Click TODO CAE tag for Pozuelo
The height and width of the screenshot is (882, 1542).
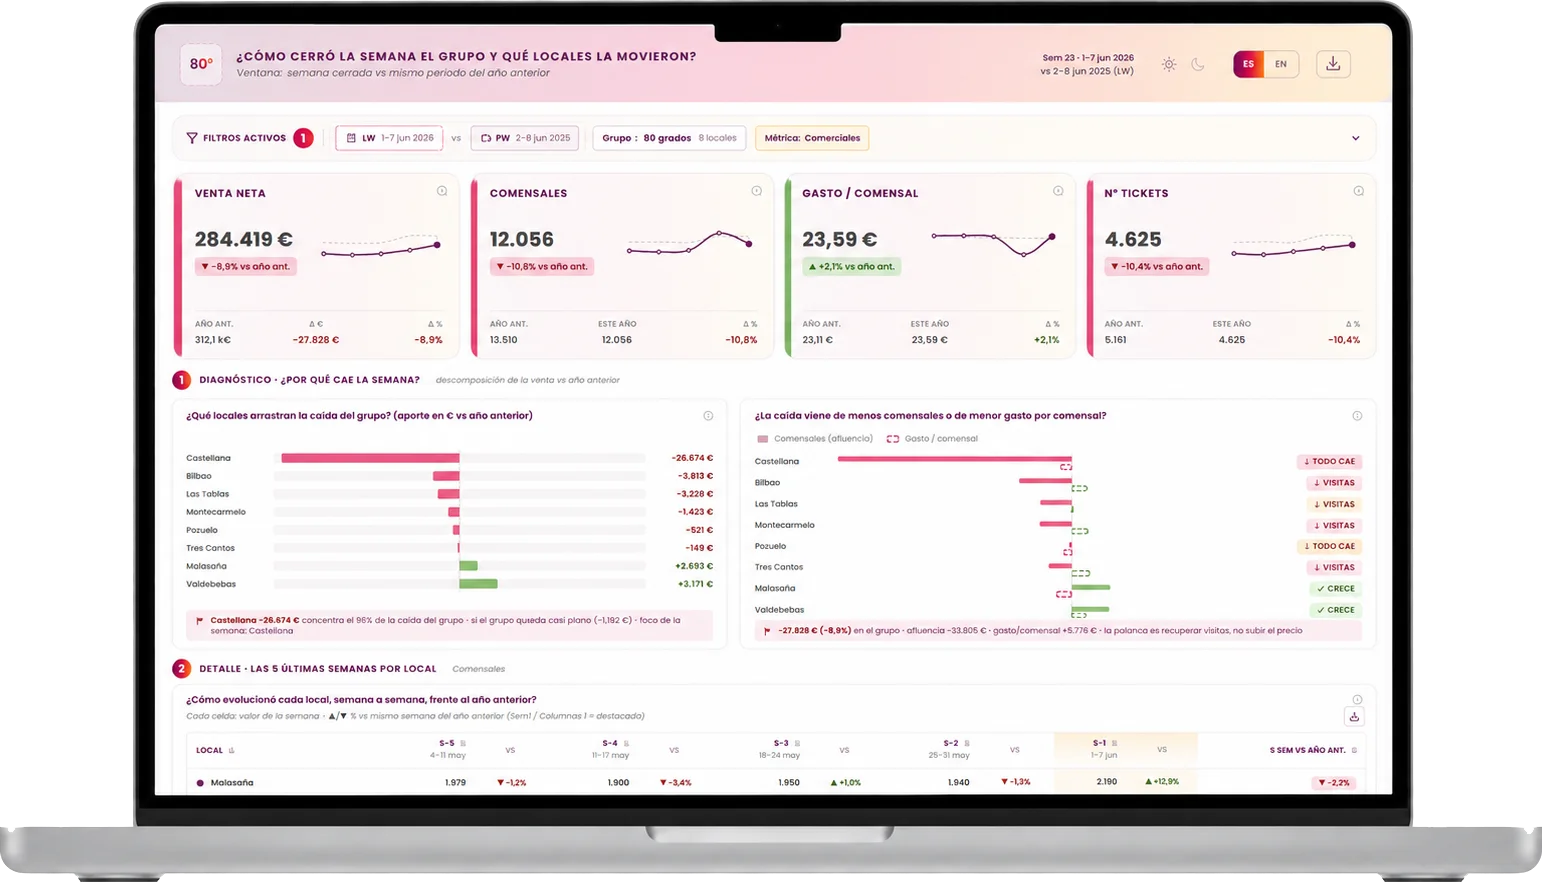(1329, 546)
